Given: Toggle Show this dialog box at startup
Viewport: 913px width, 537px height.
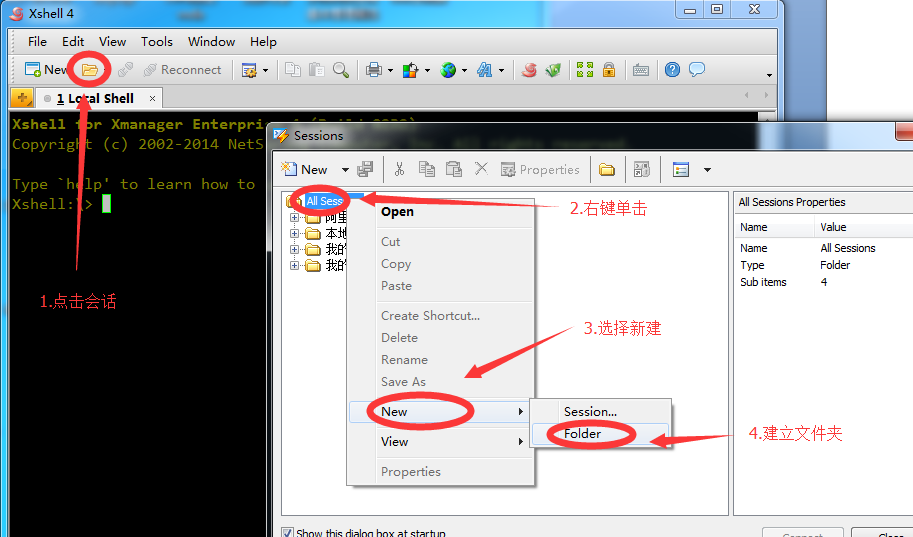Looking at the screenshot, I should [x=286, y=533].
